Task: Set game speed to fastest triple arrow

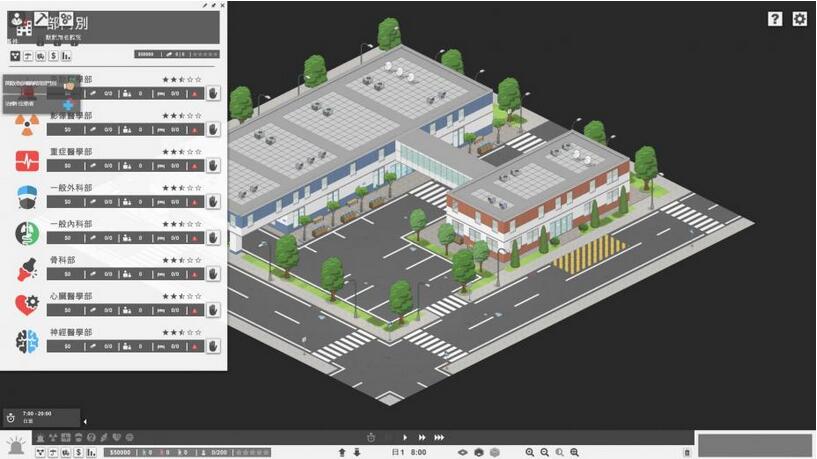Action: point(438,437)
